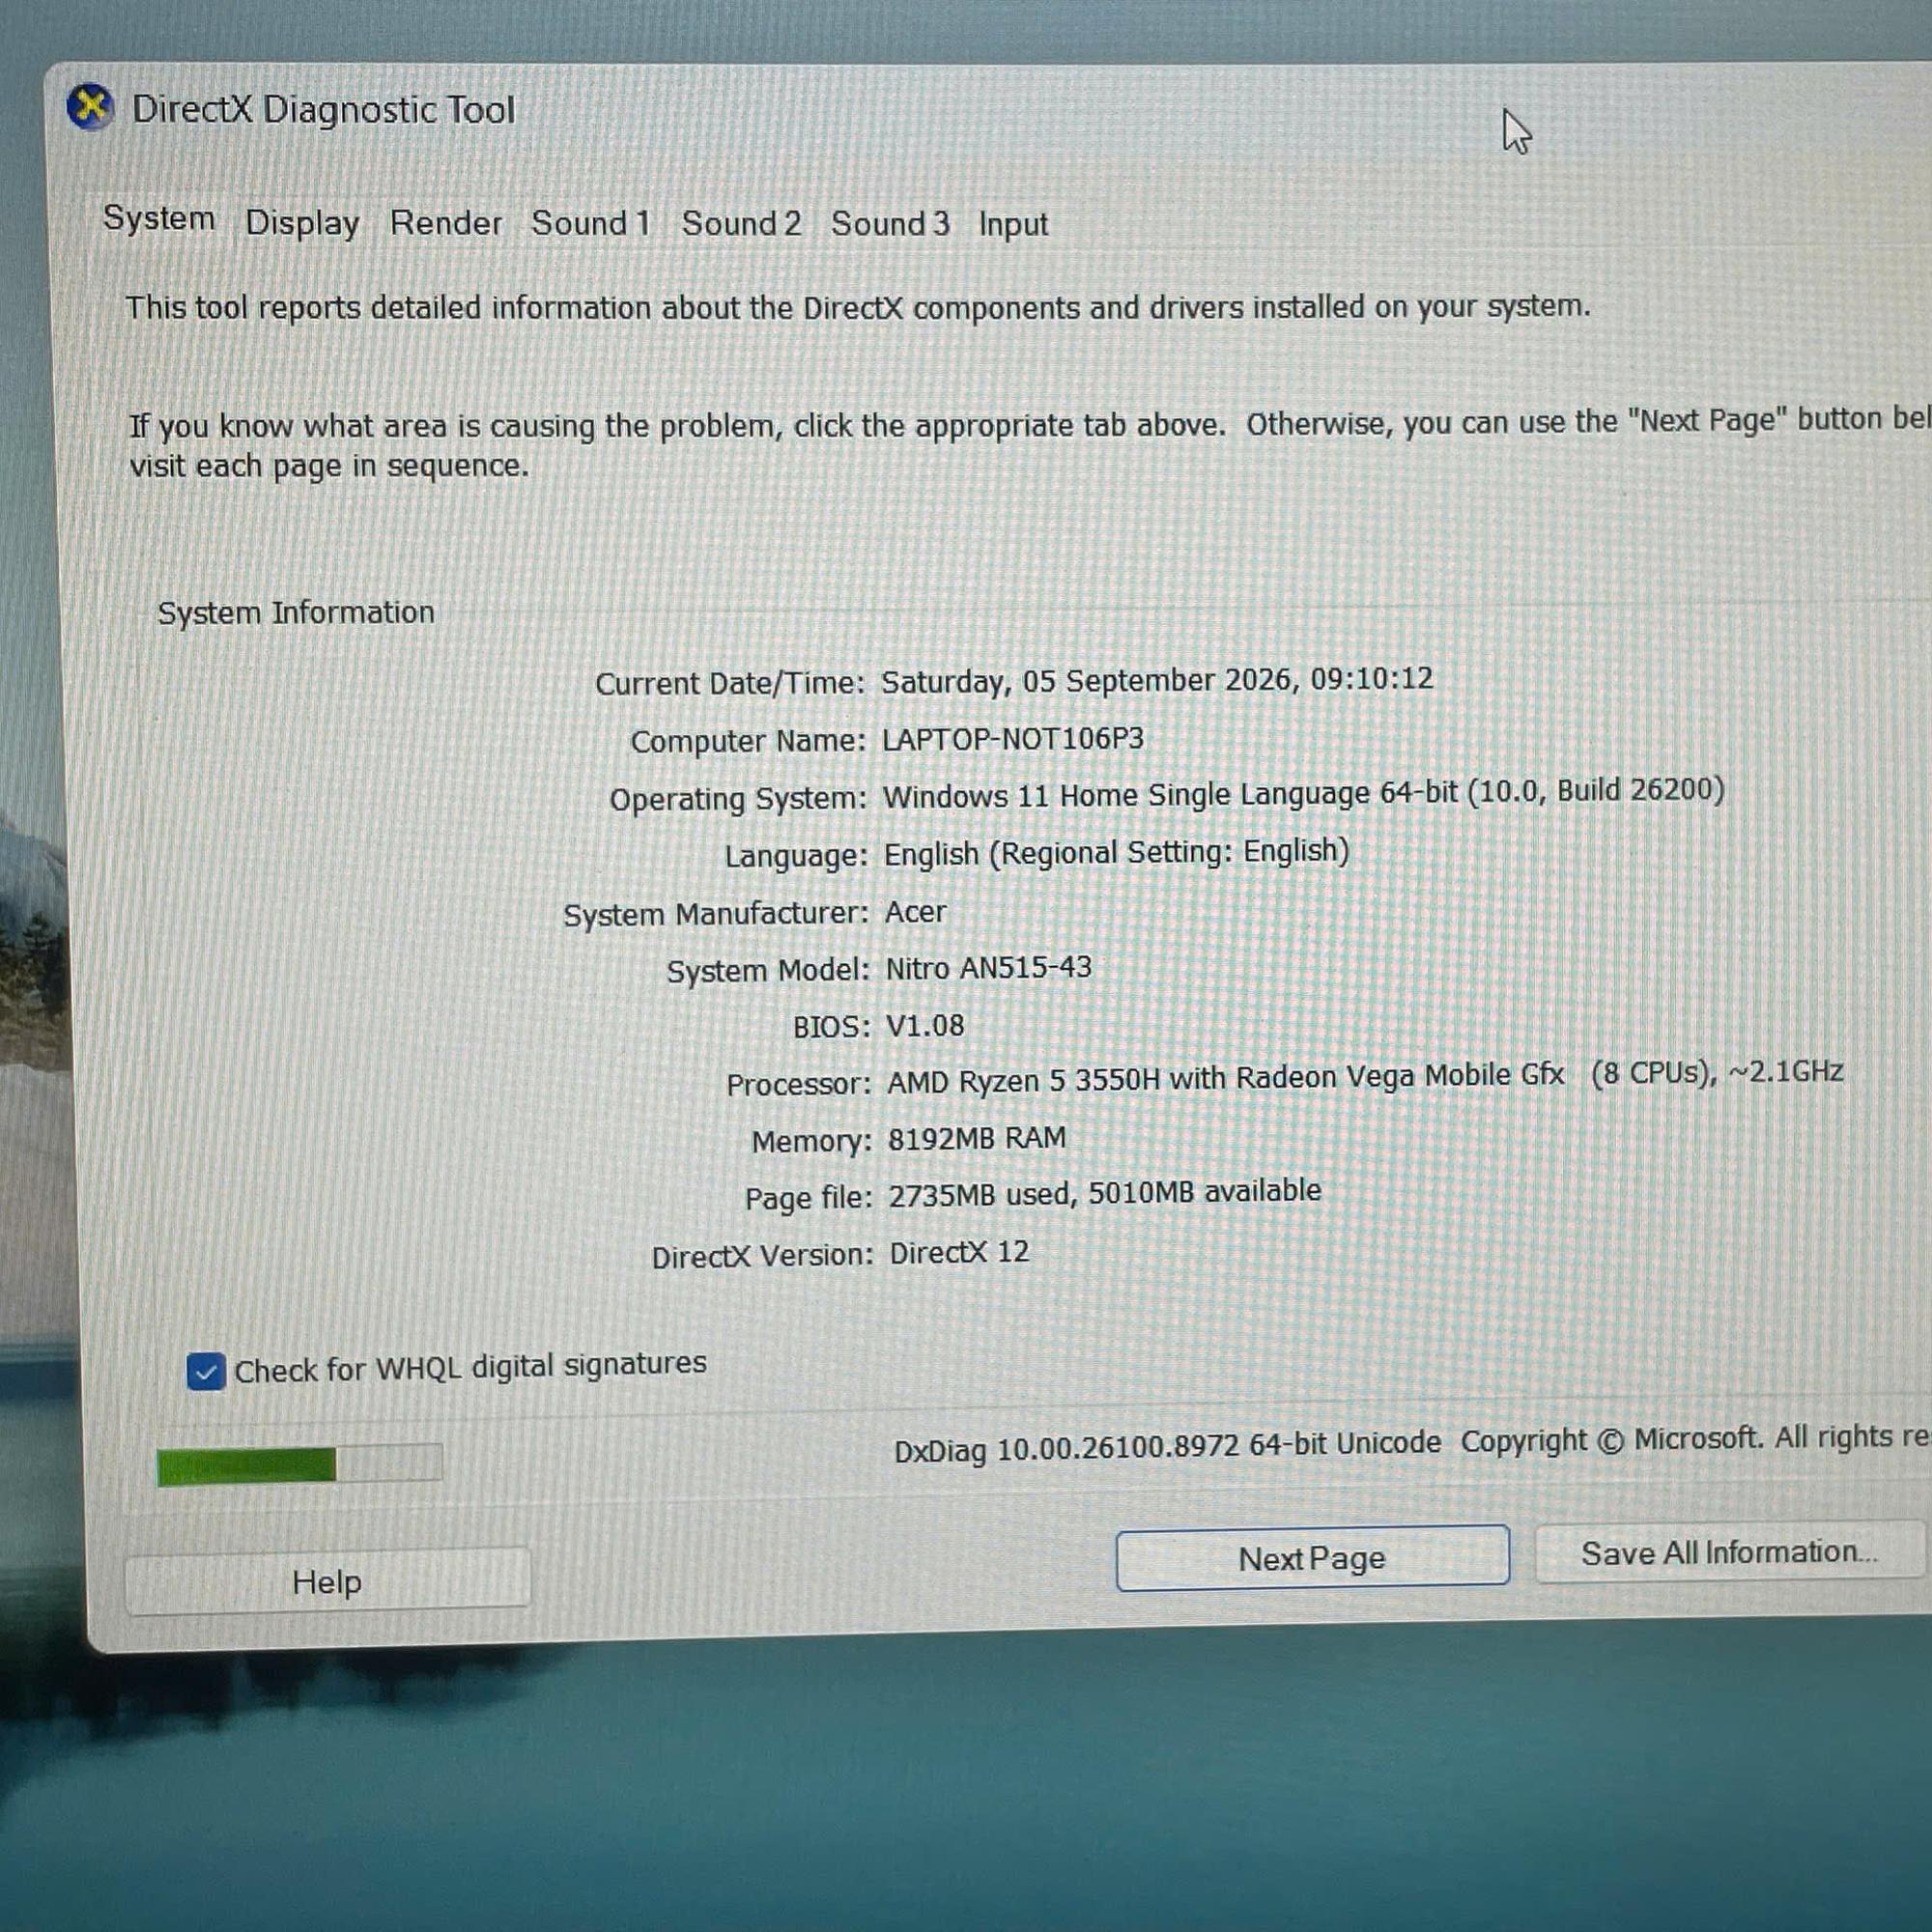Click language value English (Regional Setting: English)
1932x1932 pixels.
point(1116,852)
